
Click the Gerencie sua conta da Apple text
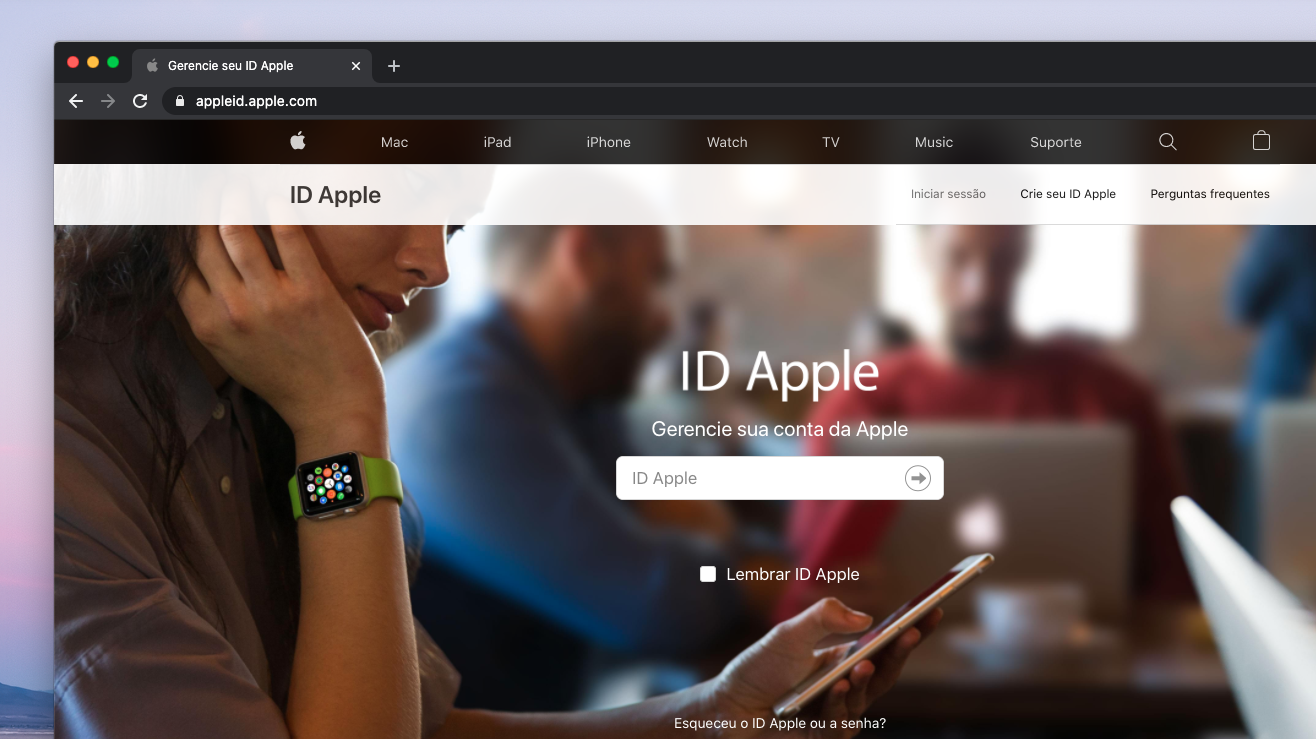tap(780, 429)
